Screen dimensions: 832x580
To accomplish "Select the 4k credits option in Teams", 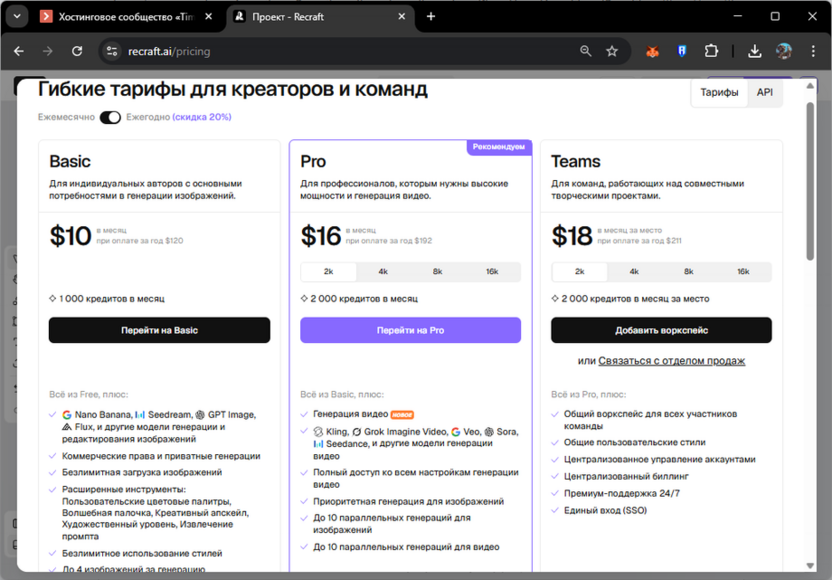I will 634,272.
